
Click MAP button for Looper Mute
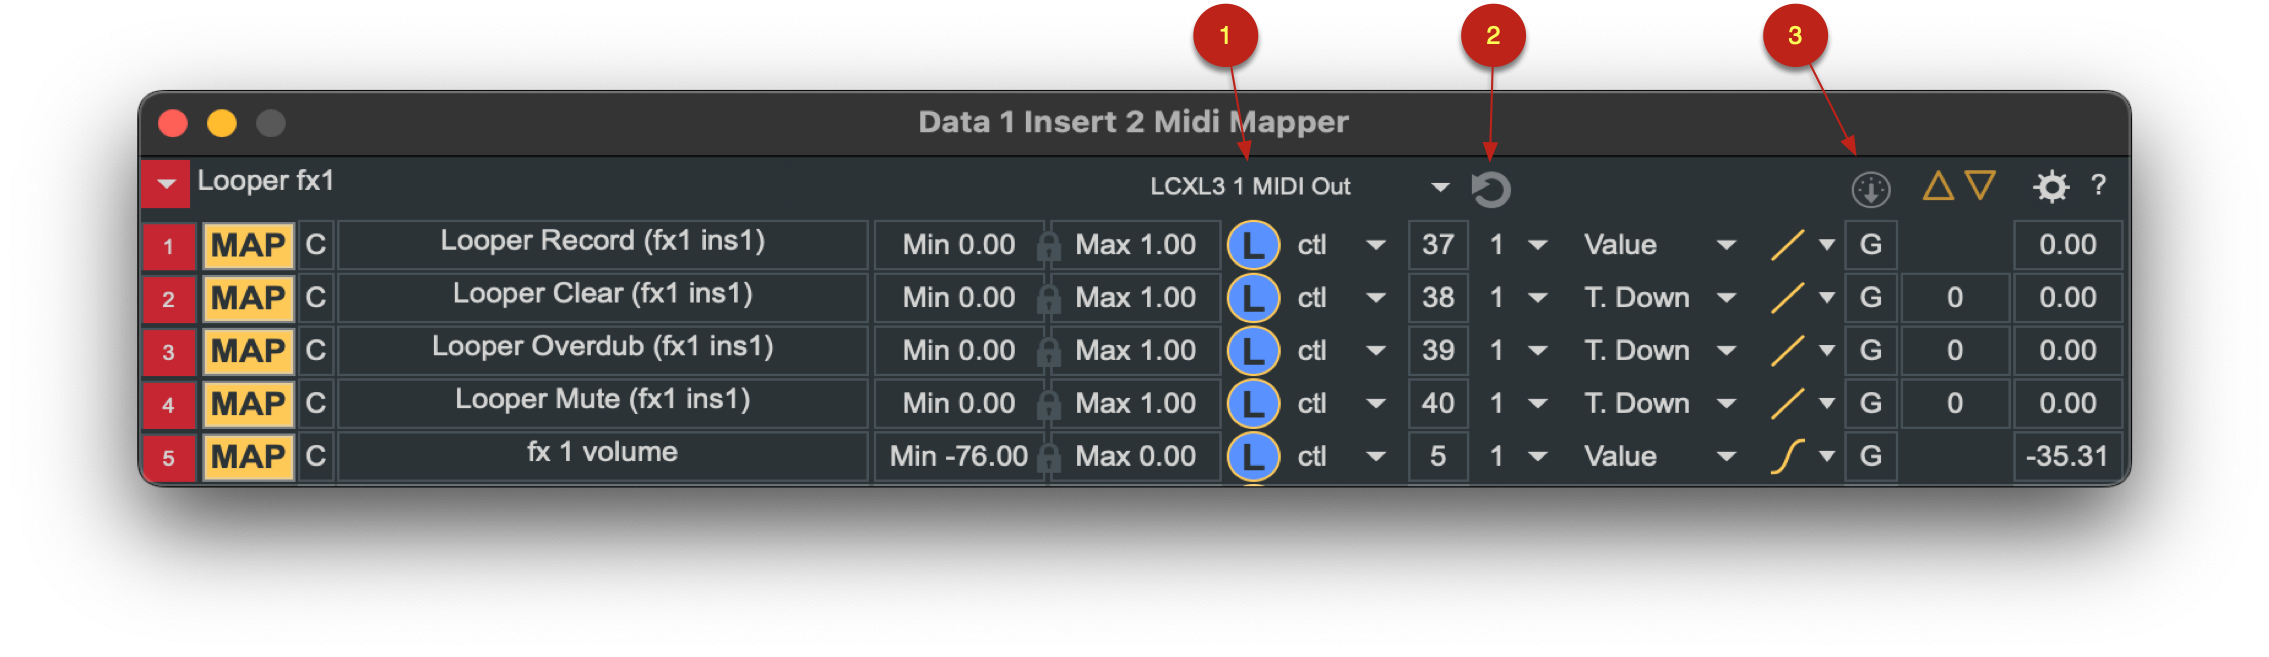point(248,404)
